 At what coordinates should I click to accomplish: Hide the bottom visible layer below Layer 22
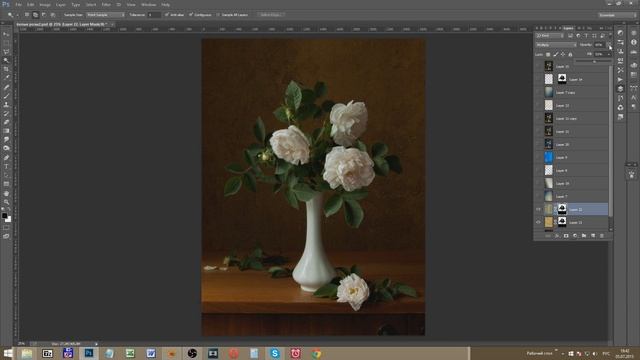tap(538, 222)
